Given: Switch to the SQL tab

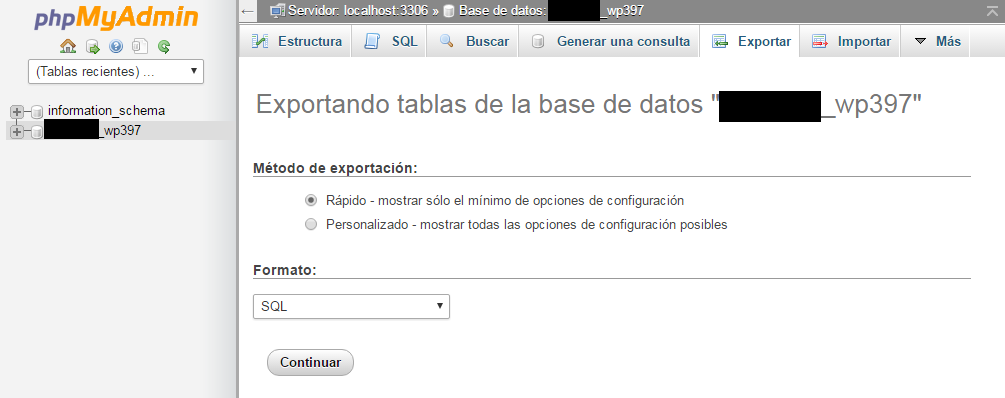Looking at the screenshot, I should point(389,41).
